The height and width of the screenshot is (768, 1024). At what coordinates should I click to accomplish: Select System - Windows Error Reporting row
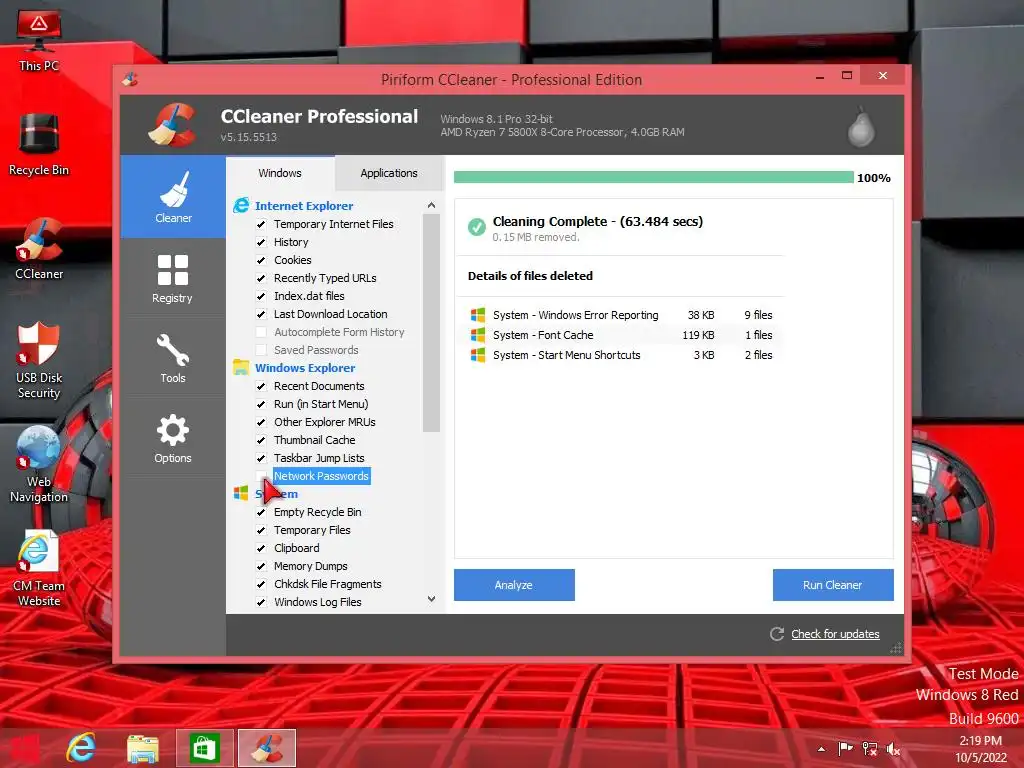coord(621,315)
